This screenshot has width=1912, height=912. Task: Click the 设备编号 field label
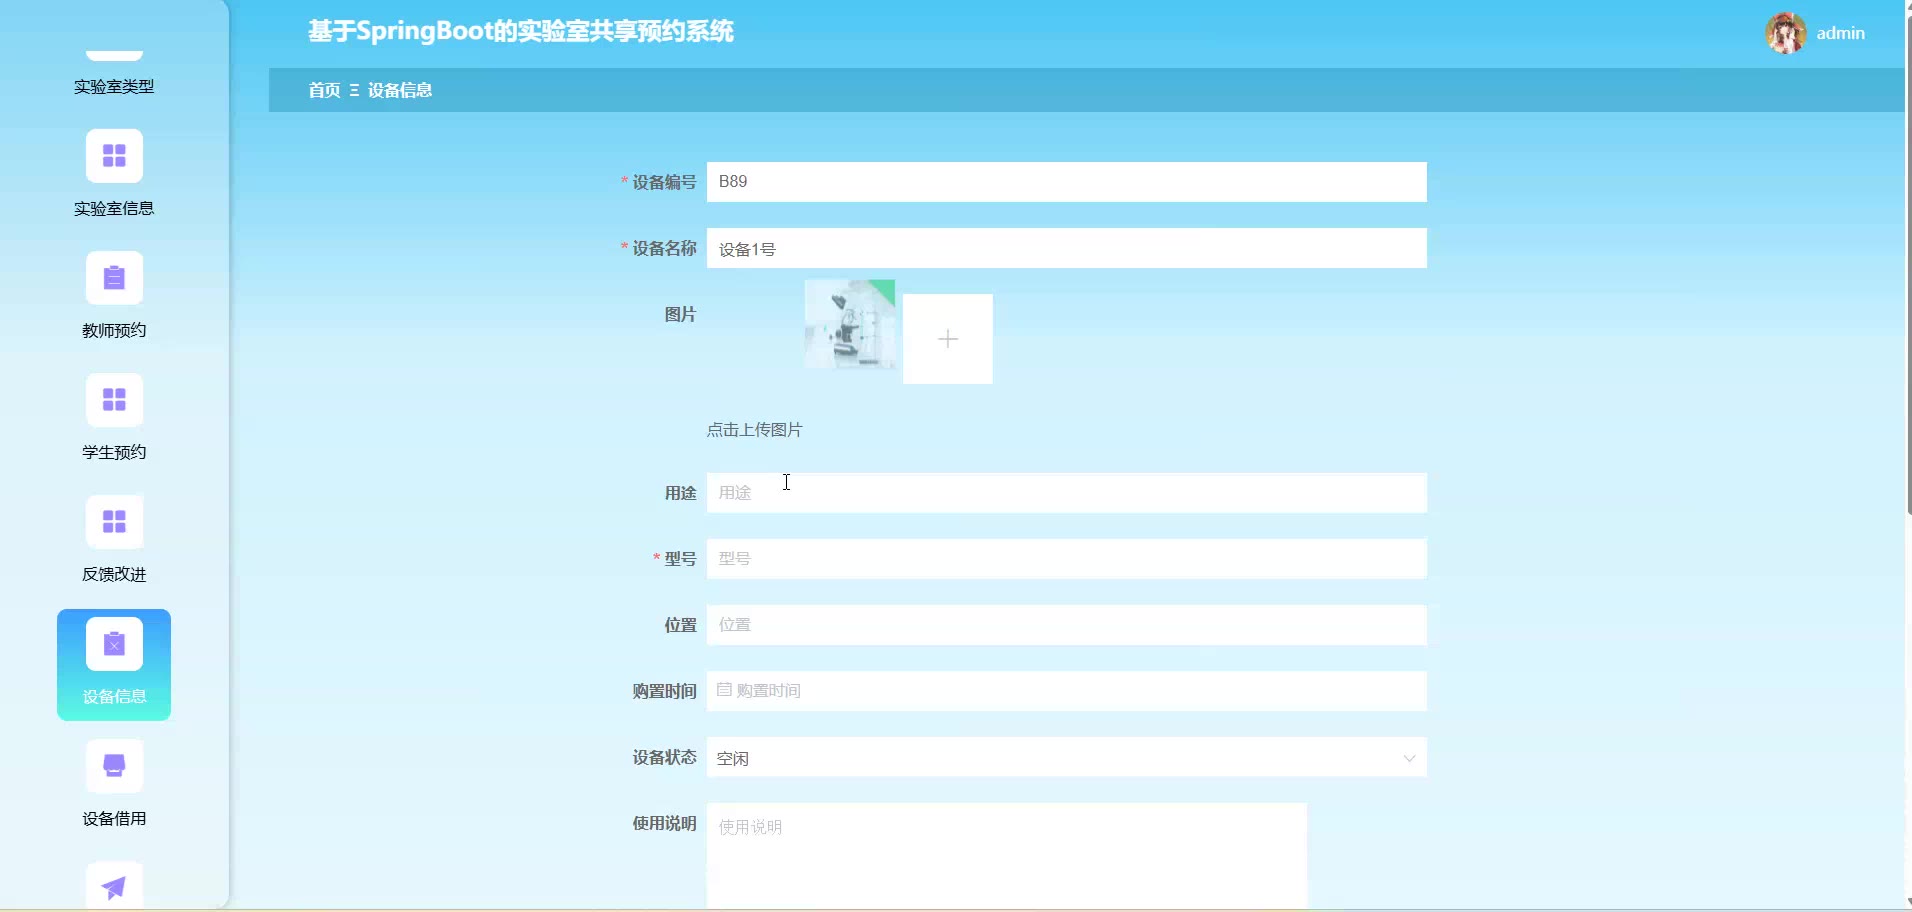pyautogui.click(x=664, y=182)
